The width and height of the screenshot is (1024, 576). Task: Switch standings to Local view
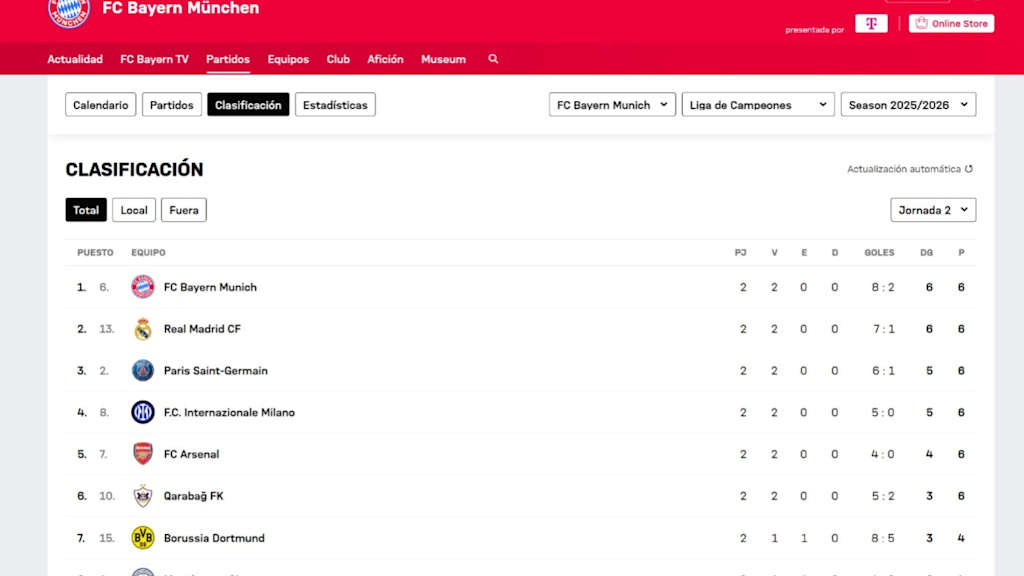(134, 210)
